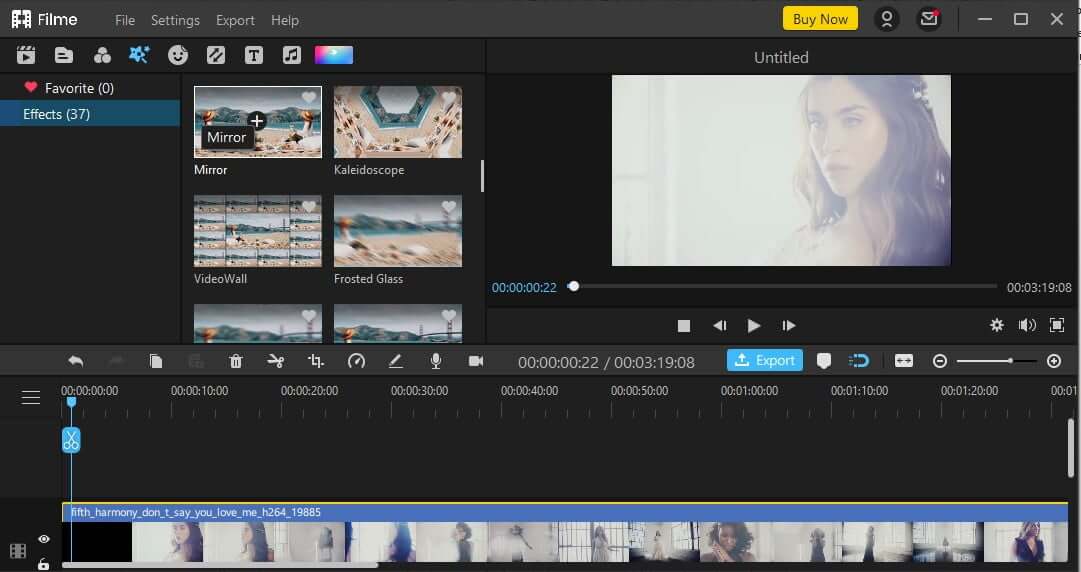Toggle video track visibility eye icon
This screenshot has height=572, width=1081.
click(44, 539)
